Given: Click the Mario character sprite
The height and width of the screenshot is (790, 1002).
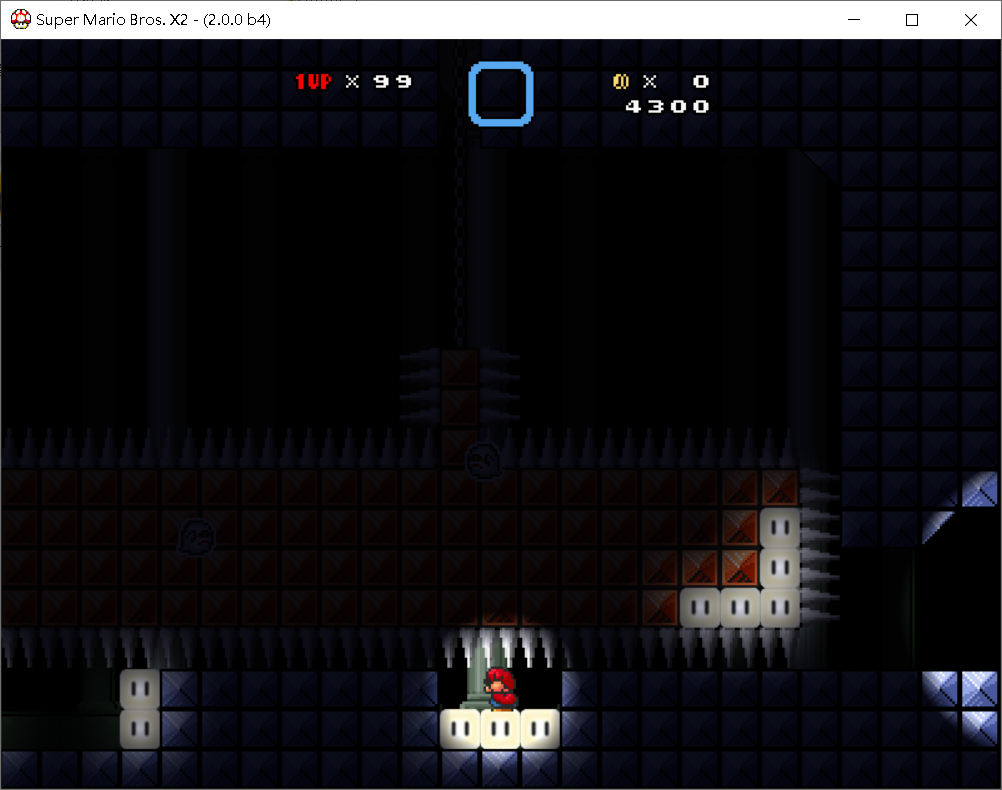Looking at the screenshot, I should pos(500,689).
